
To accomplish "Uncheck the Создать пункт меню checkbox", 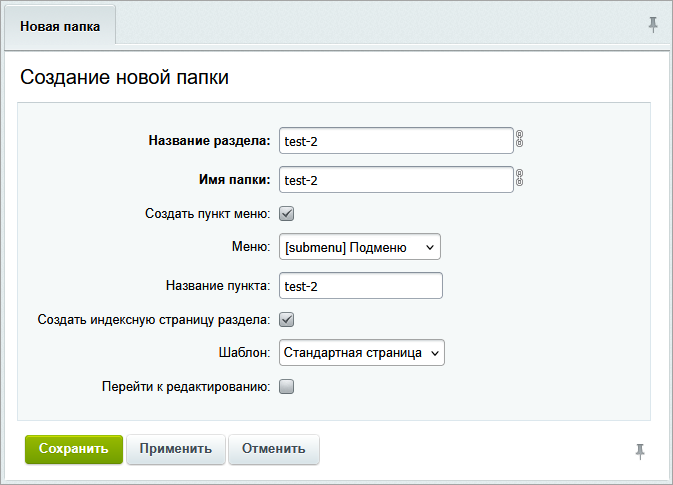I will click(286, 213).
